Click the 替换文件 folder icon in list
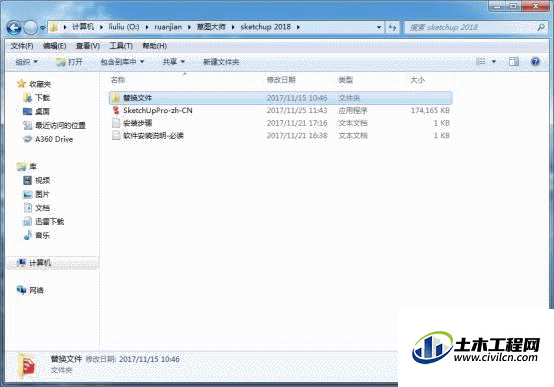Screen dimensions: 554x387 116,98
